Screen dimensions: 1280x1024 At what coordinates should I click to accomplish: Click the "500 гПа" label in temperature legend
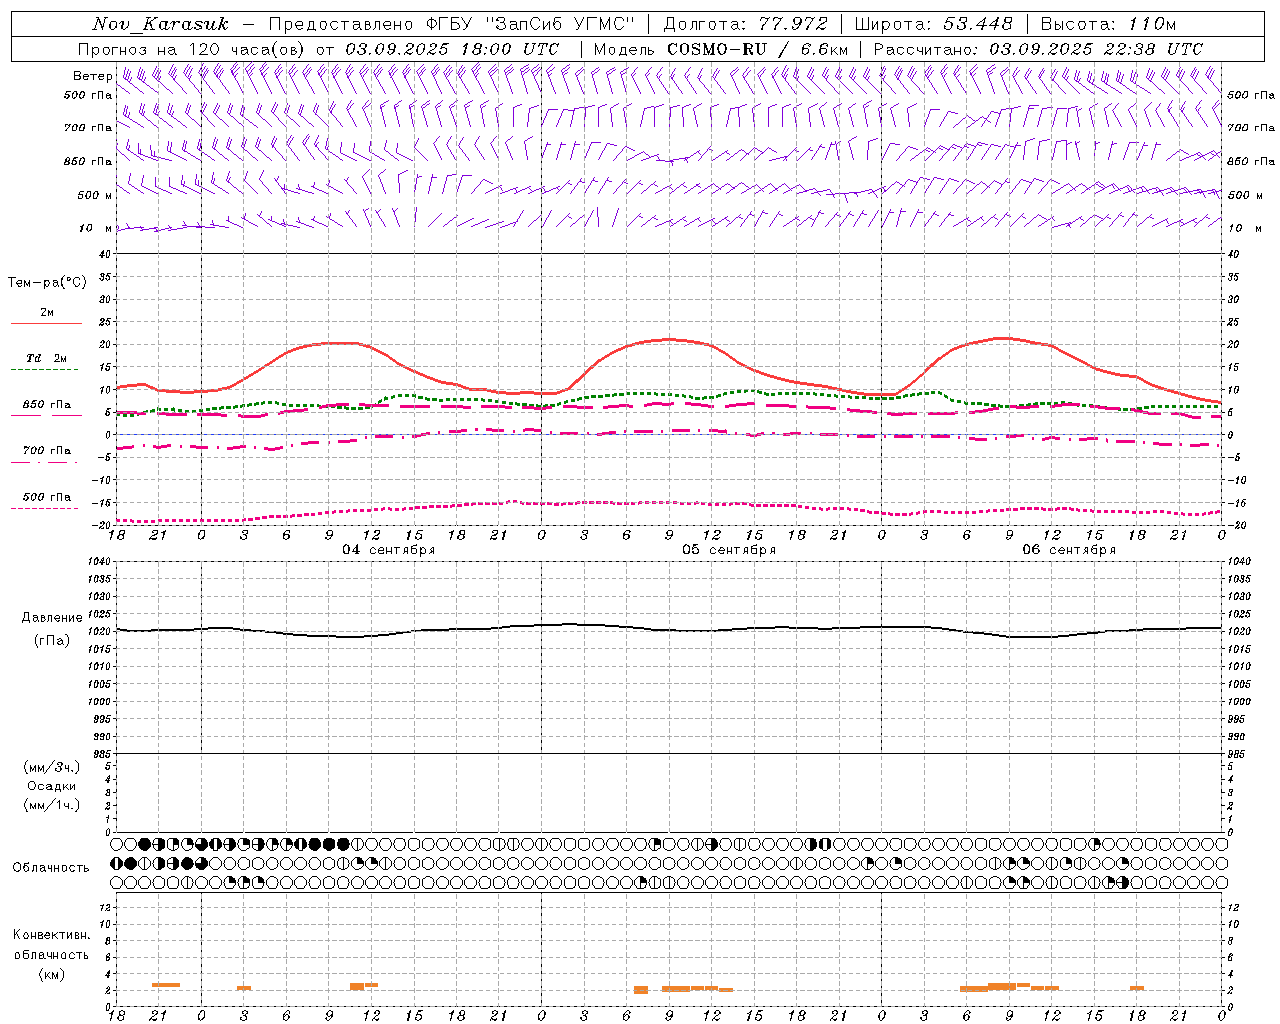(46, 497)
